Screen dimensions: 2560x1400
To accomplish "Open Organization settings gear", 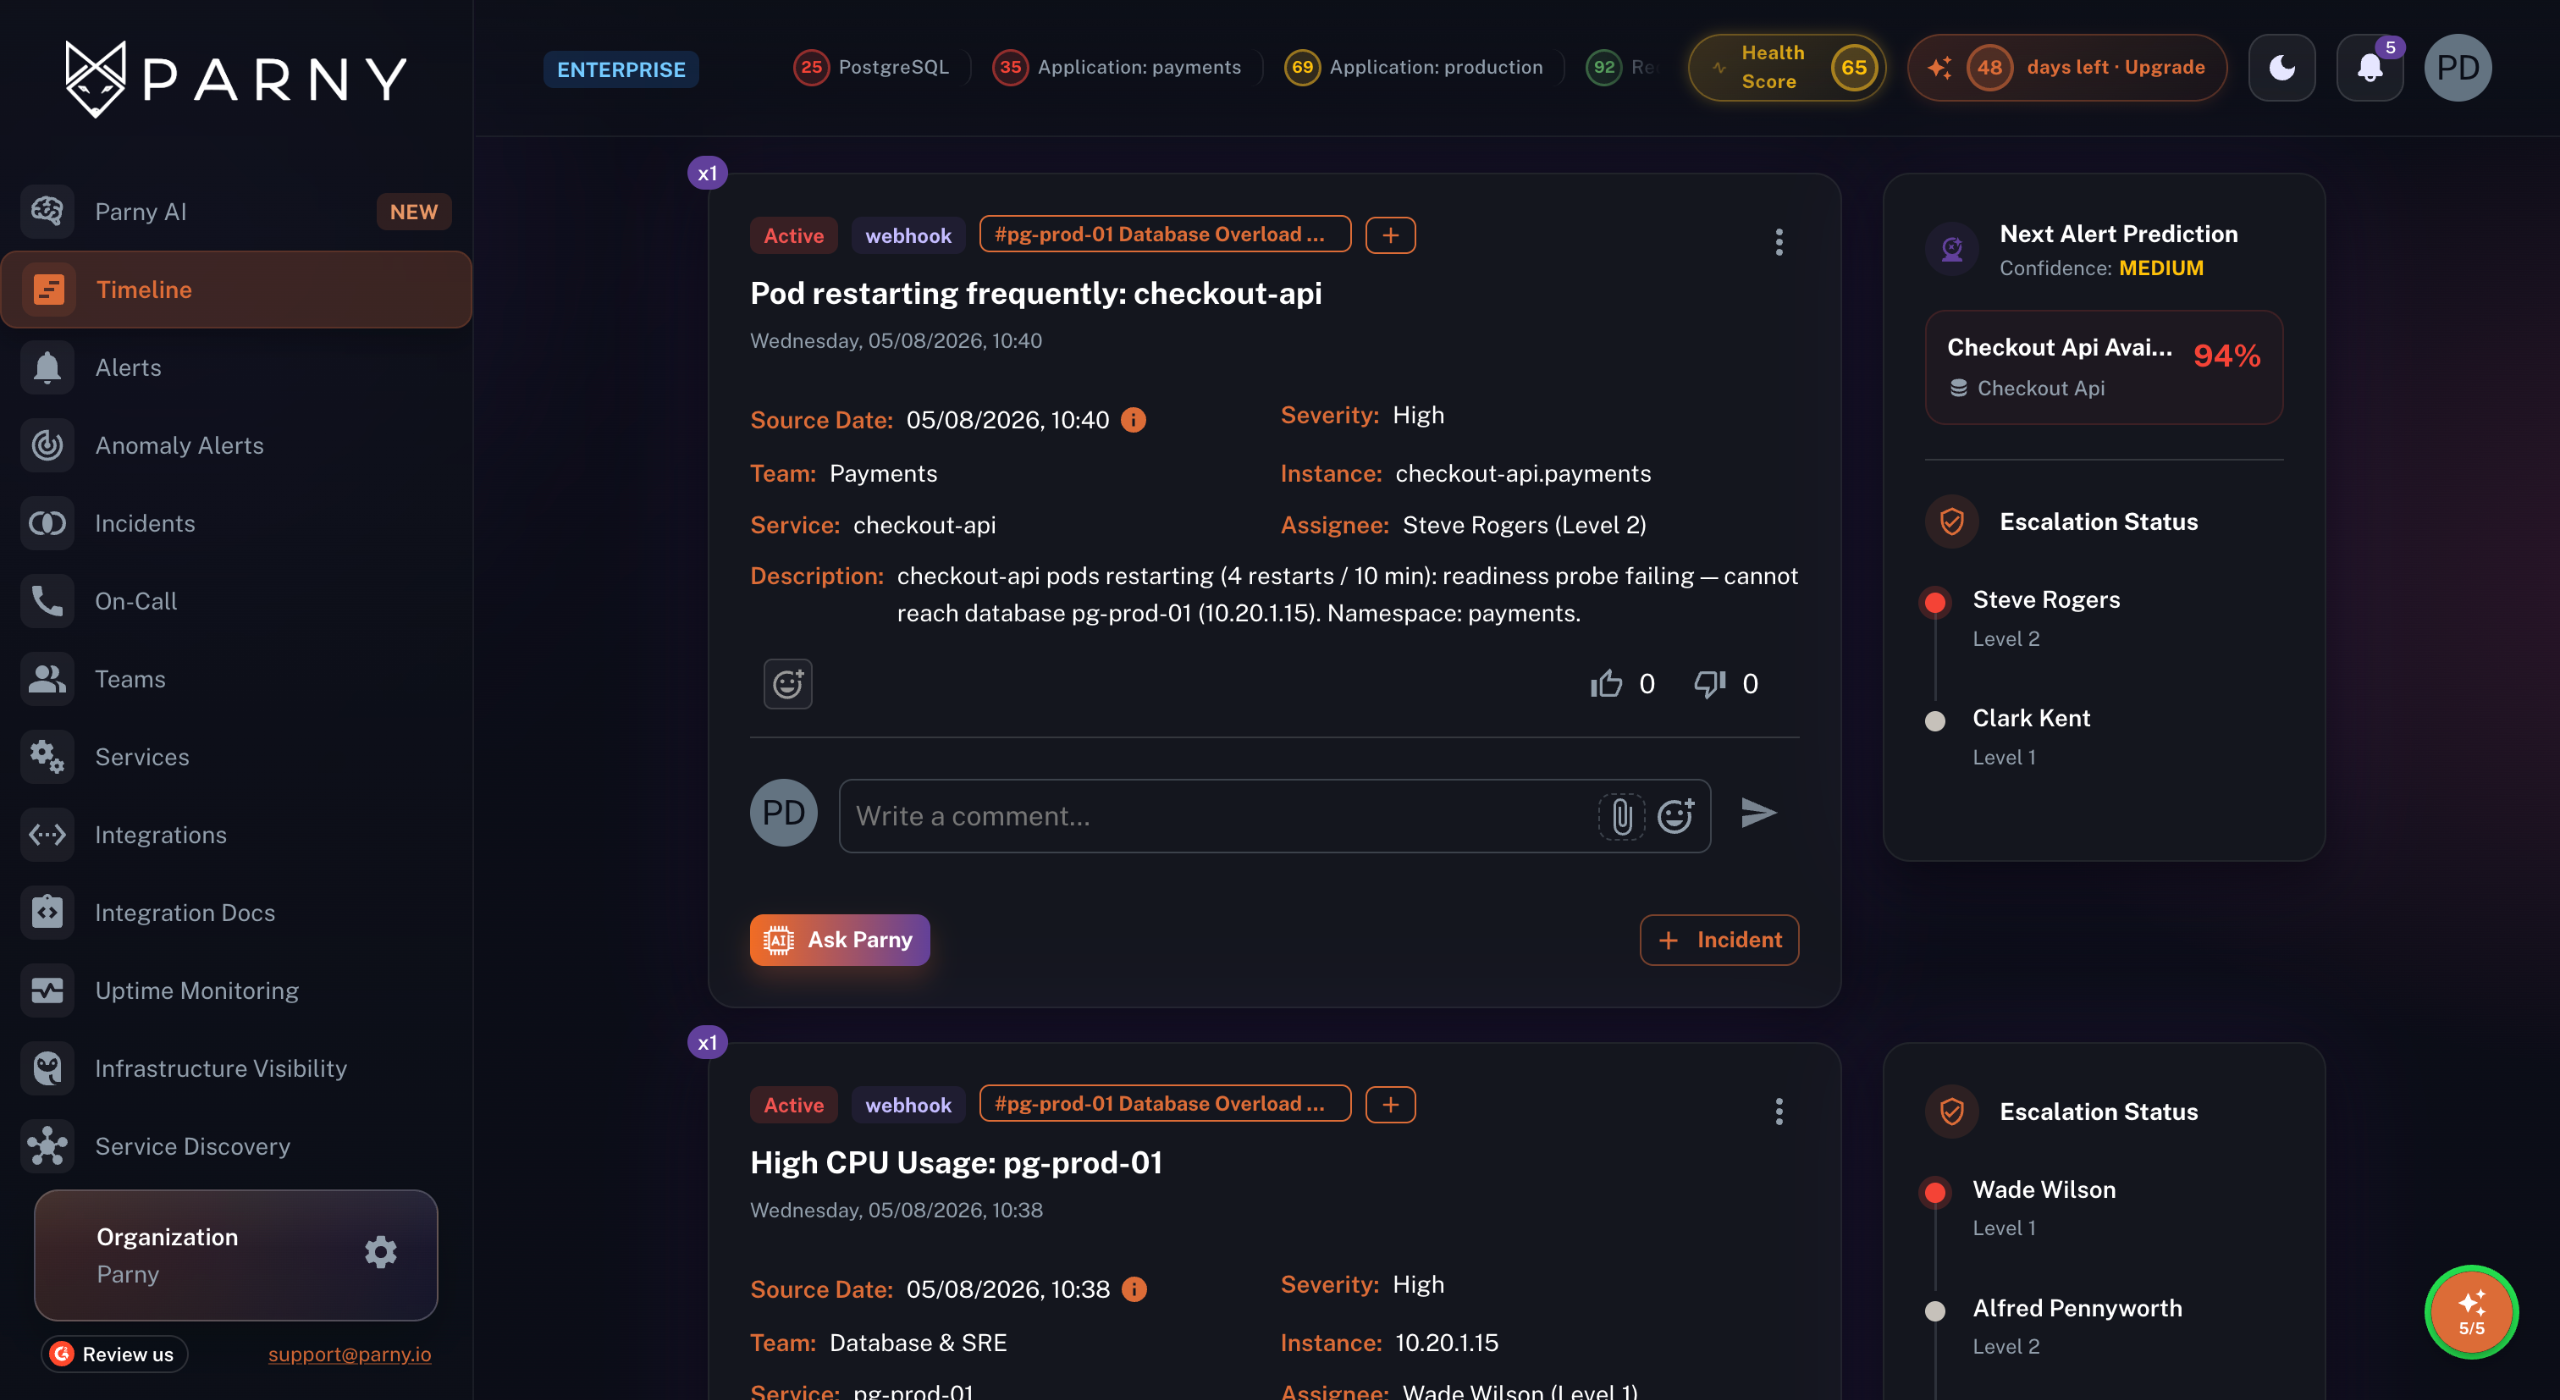I will click(380, 1252).
